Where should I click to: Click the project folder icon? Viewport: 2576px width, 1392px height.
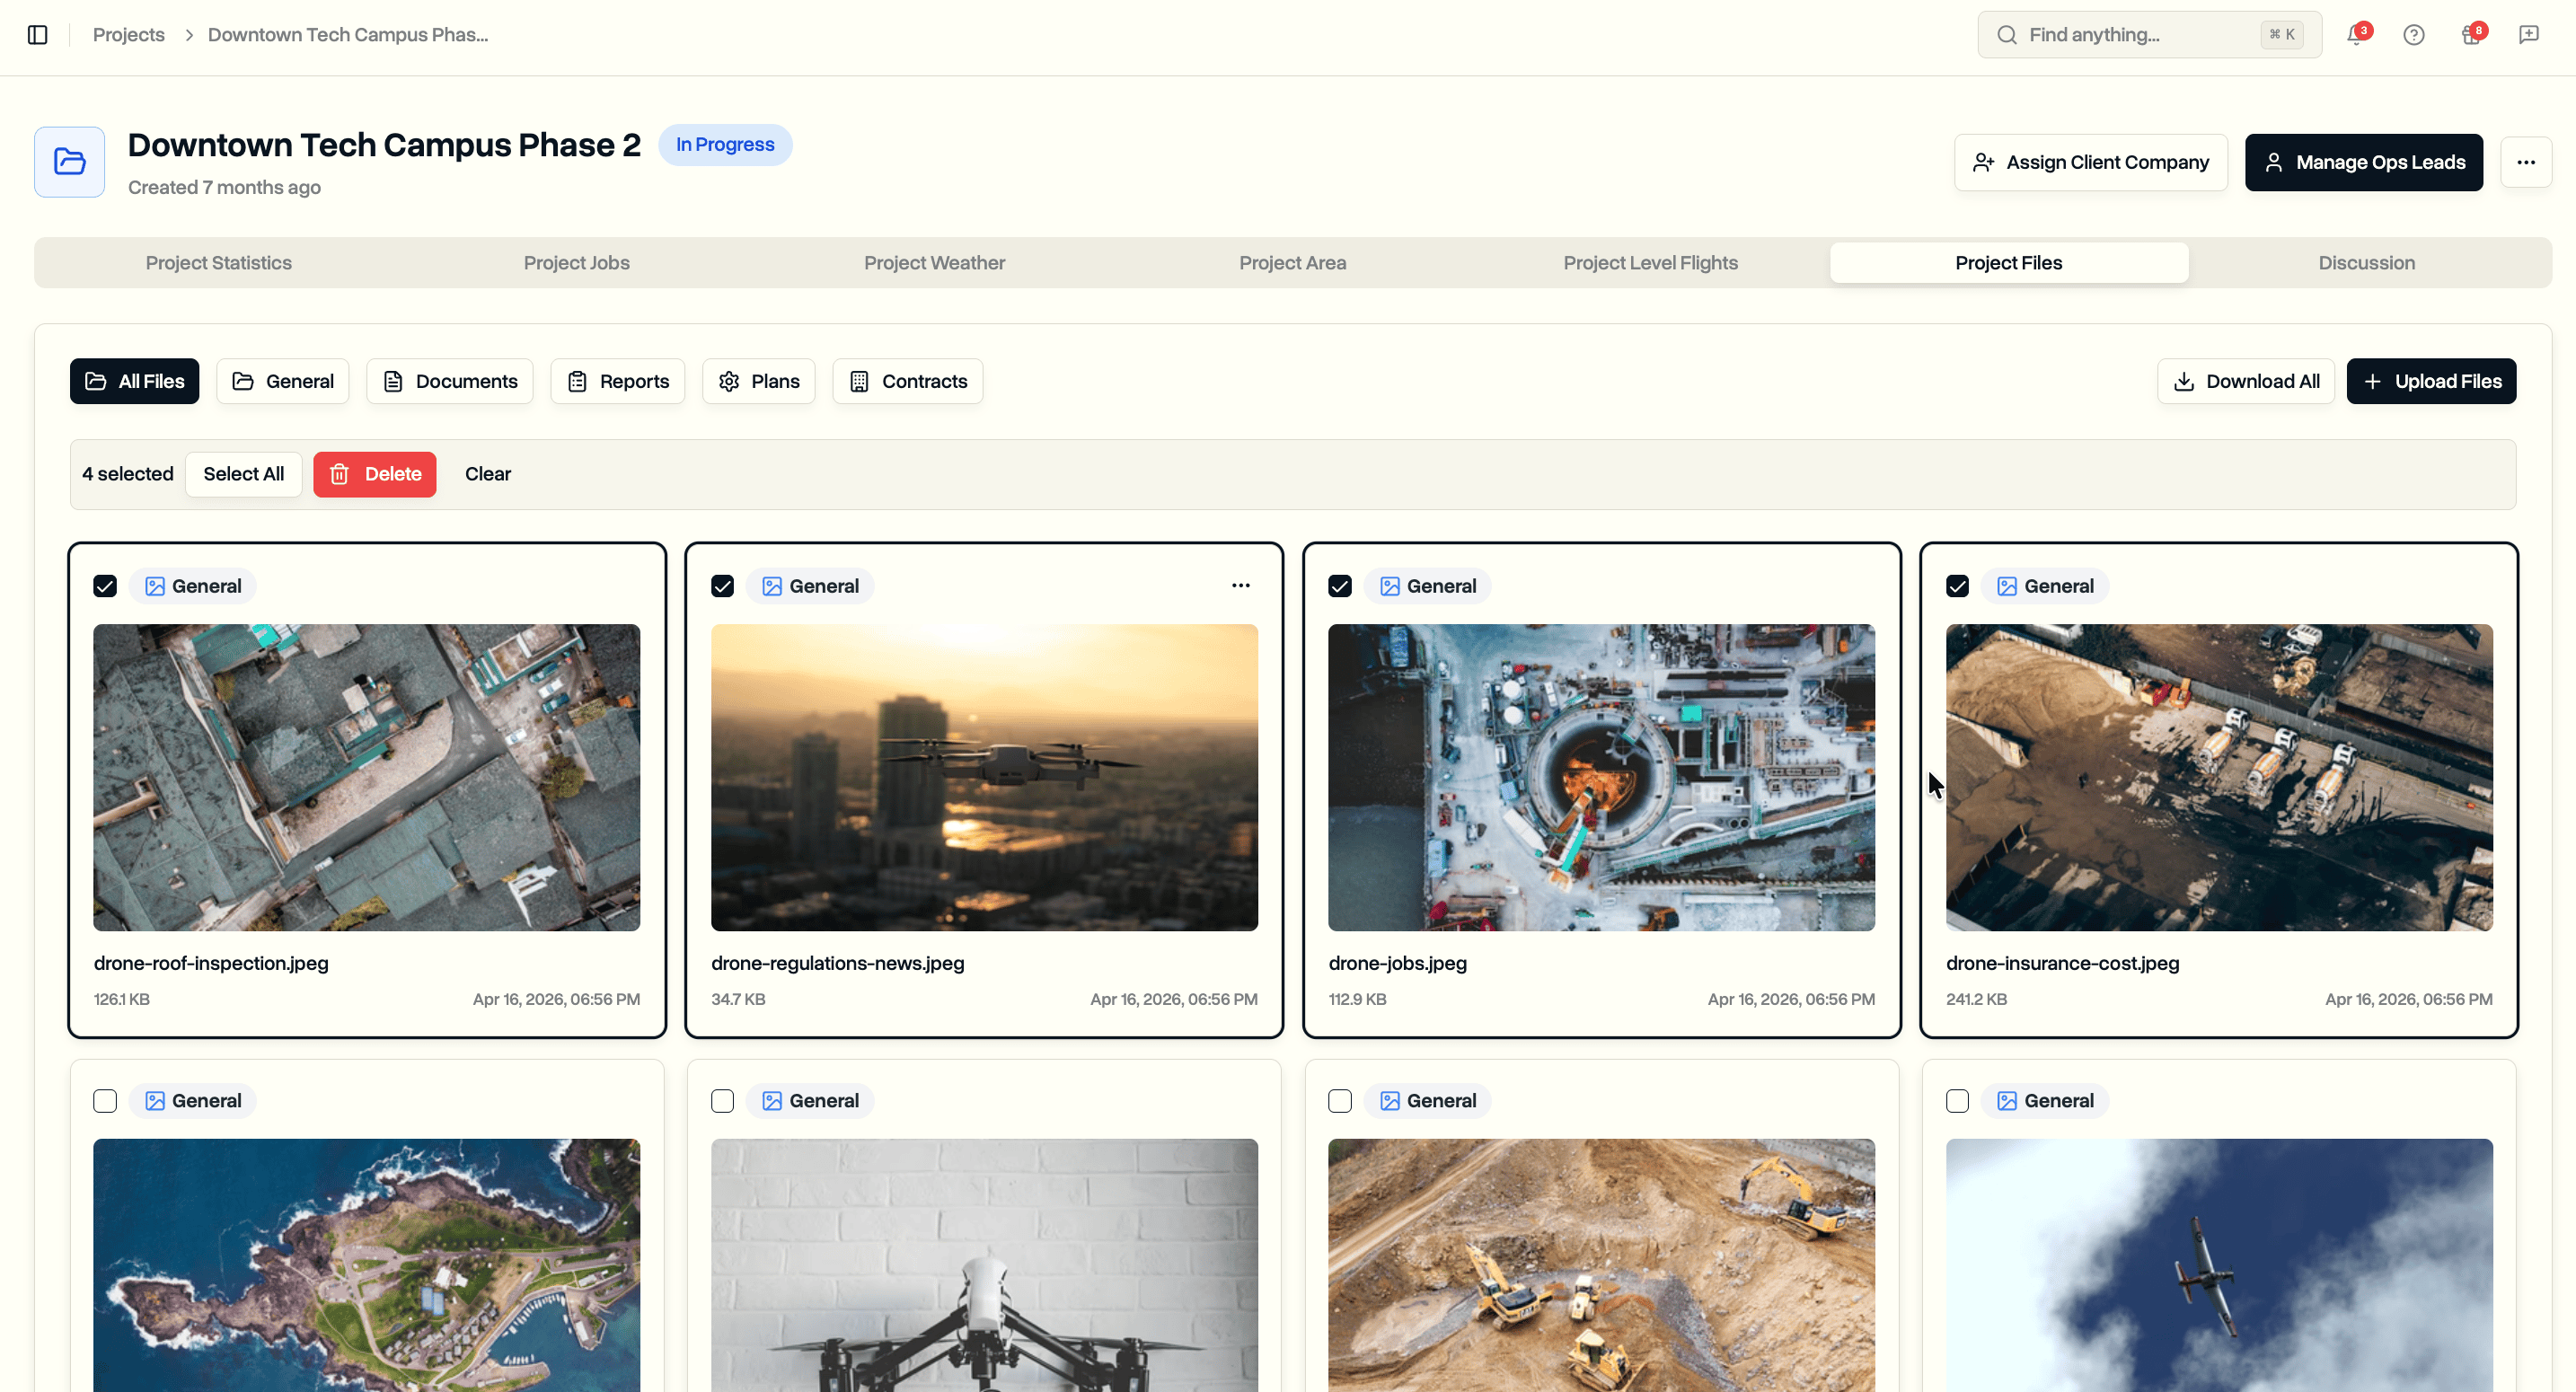[x=68, y=161]
